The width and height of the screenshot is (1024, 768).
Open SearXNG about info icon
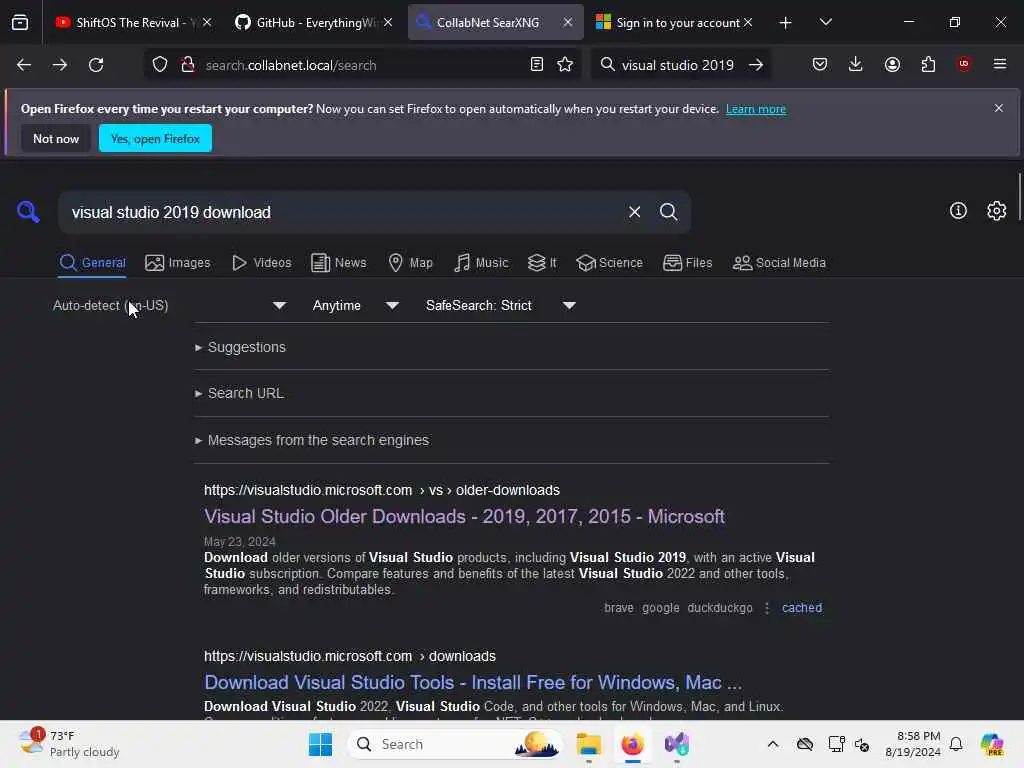[958, 210]
